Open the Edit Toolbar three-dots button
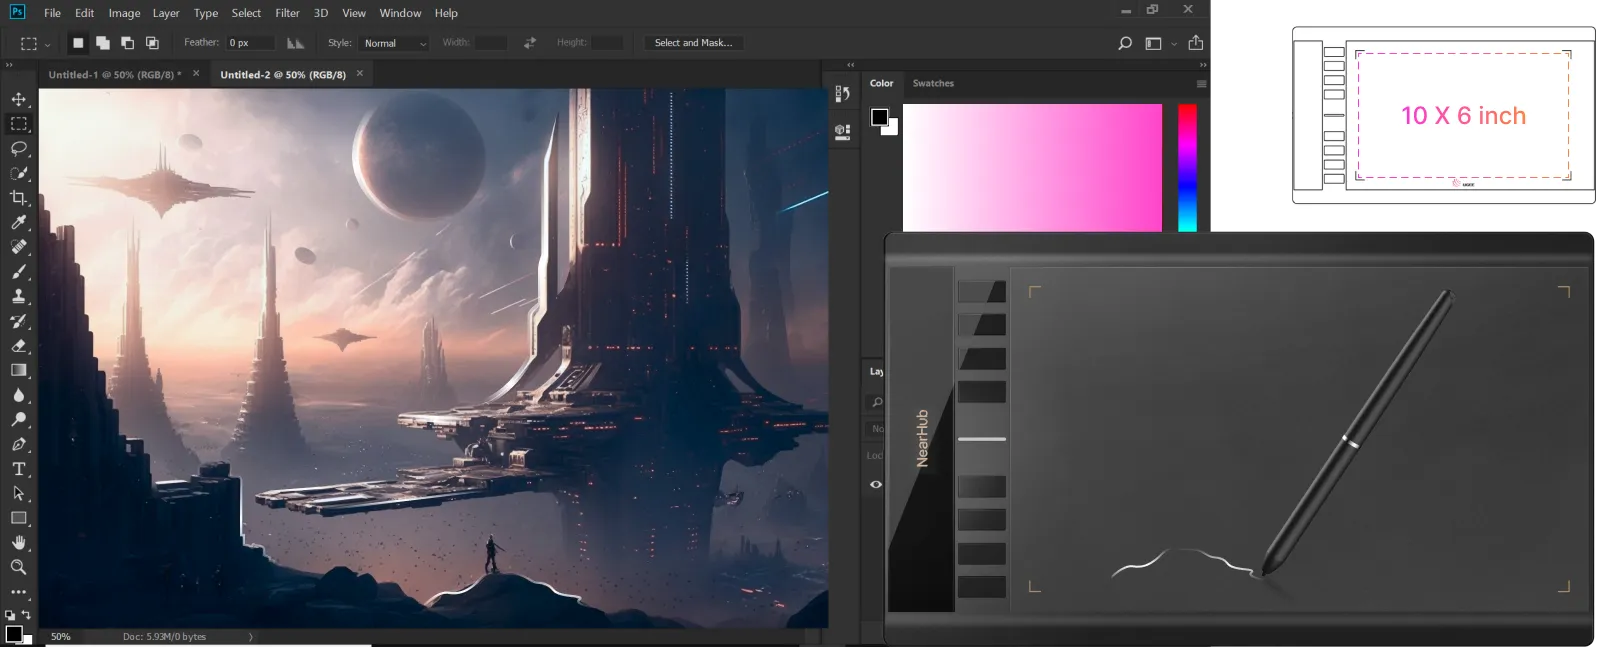 19,592
